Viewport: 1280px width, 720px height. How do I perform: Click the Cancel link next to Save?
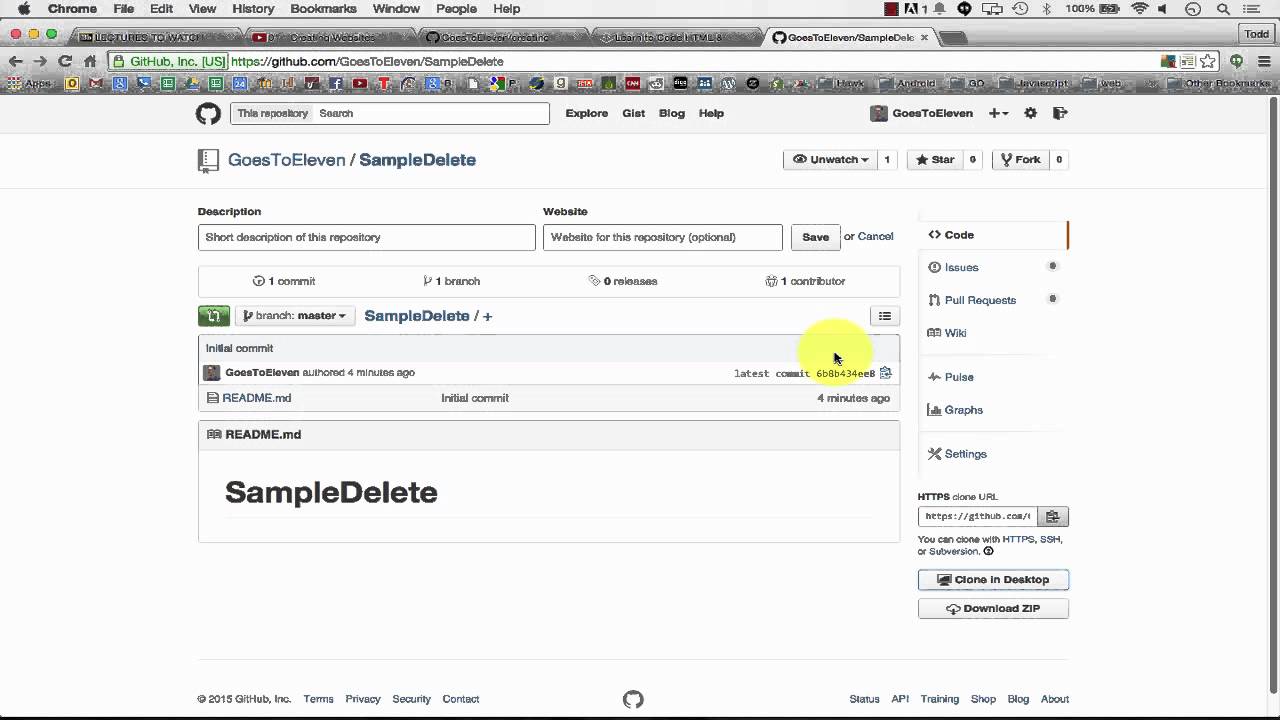[875, 237]
